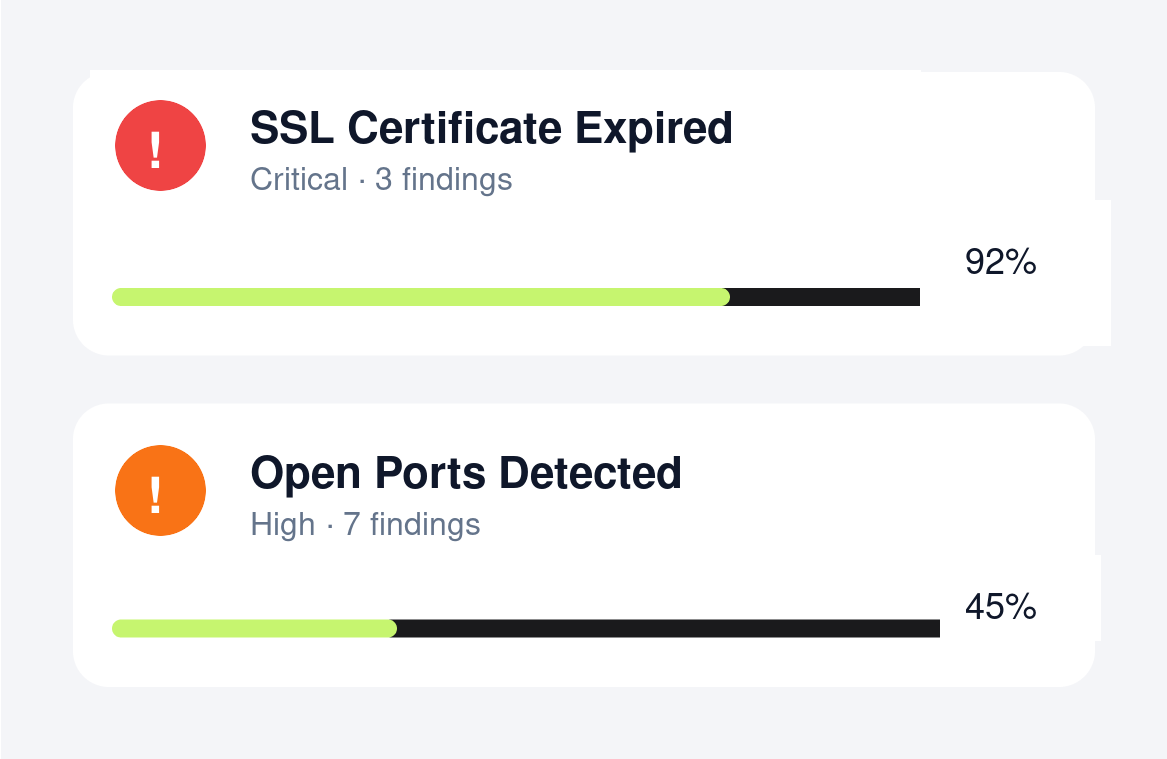Click the SSL Certificate Expired title
Image resolution: width=1167 pixels, height=759 pixels.
coord(490,128)
